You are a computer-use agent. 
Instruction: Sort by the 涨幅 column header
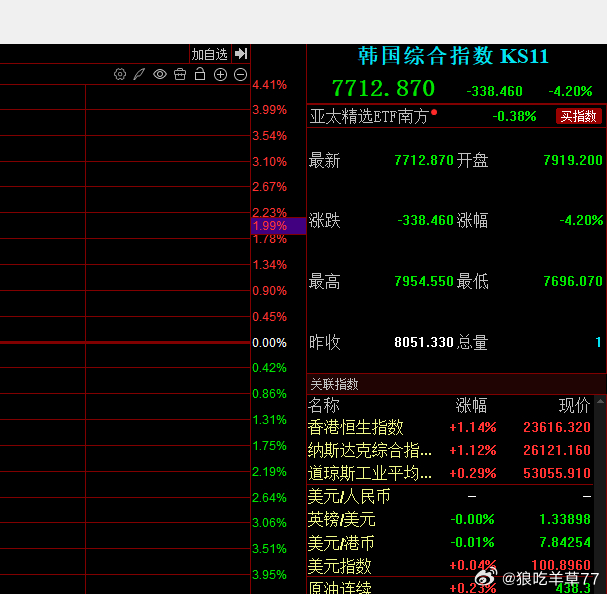coord(471,405)
